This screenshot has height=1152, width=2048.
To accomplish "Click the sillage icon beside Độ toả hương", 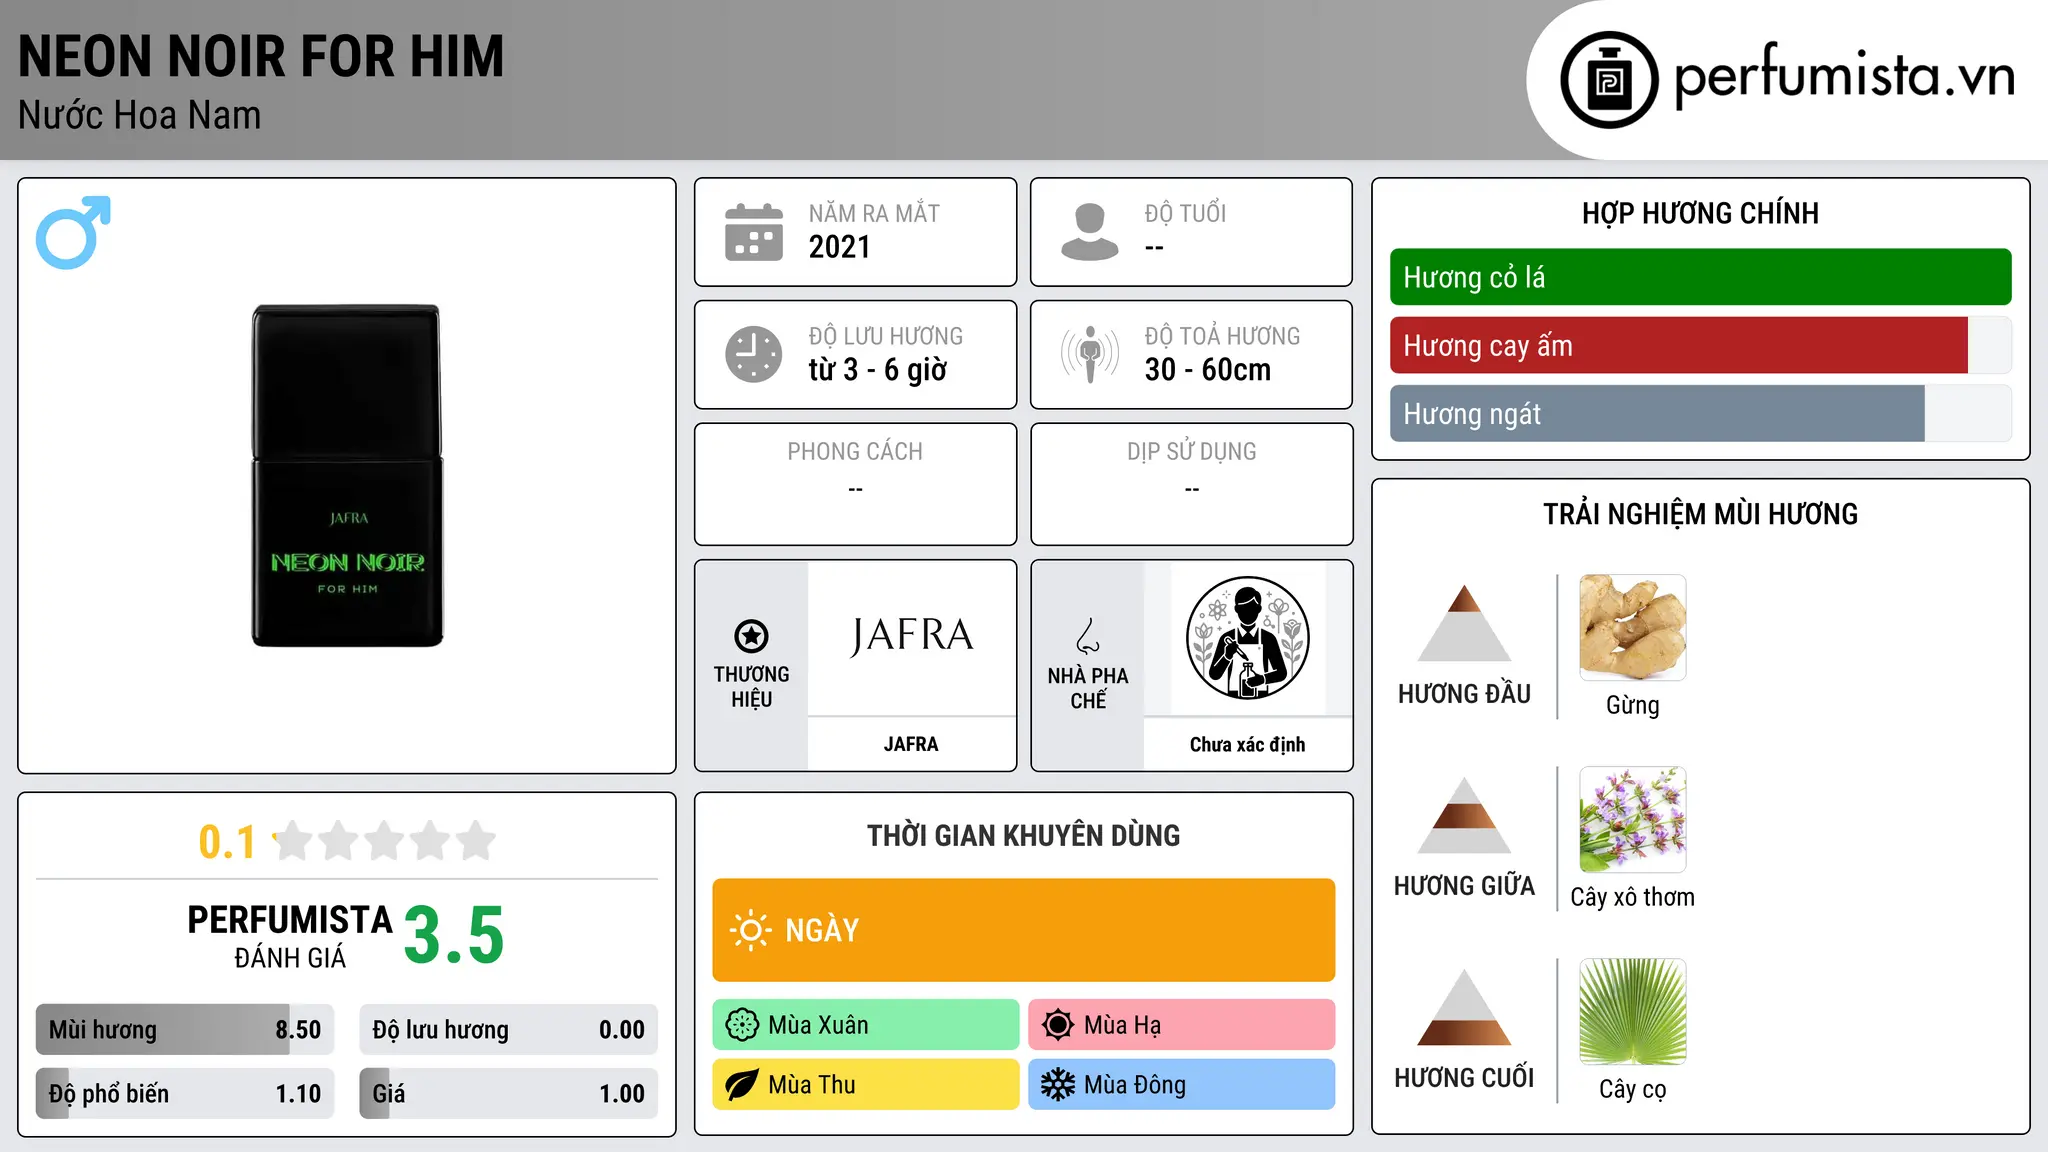I will pos(1090,354).
